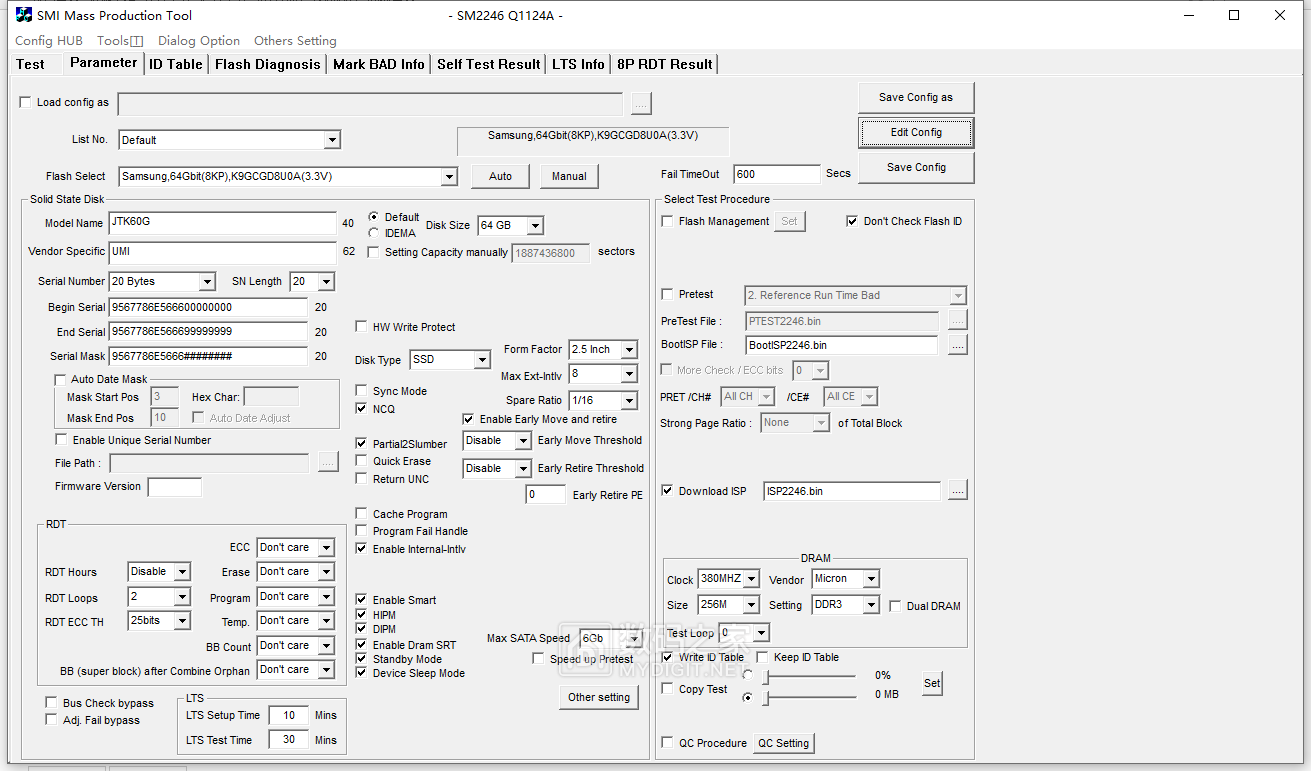This screenshot has width=1311, height=771.
Task: Toggle NCQ checkbox
Action: coord(362,409)
